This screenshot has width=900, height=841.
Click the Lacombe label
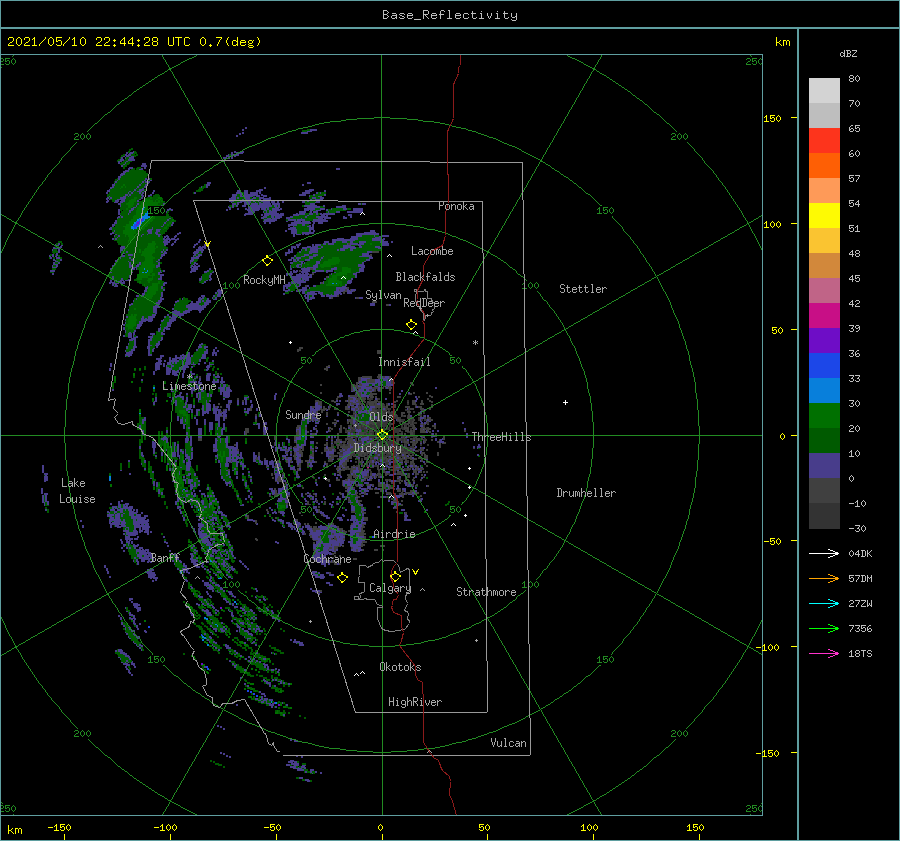(432, 251)
